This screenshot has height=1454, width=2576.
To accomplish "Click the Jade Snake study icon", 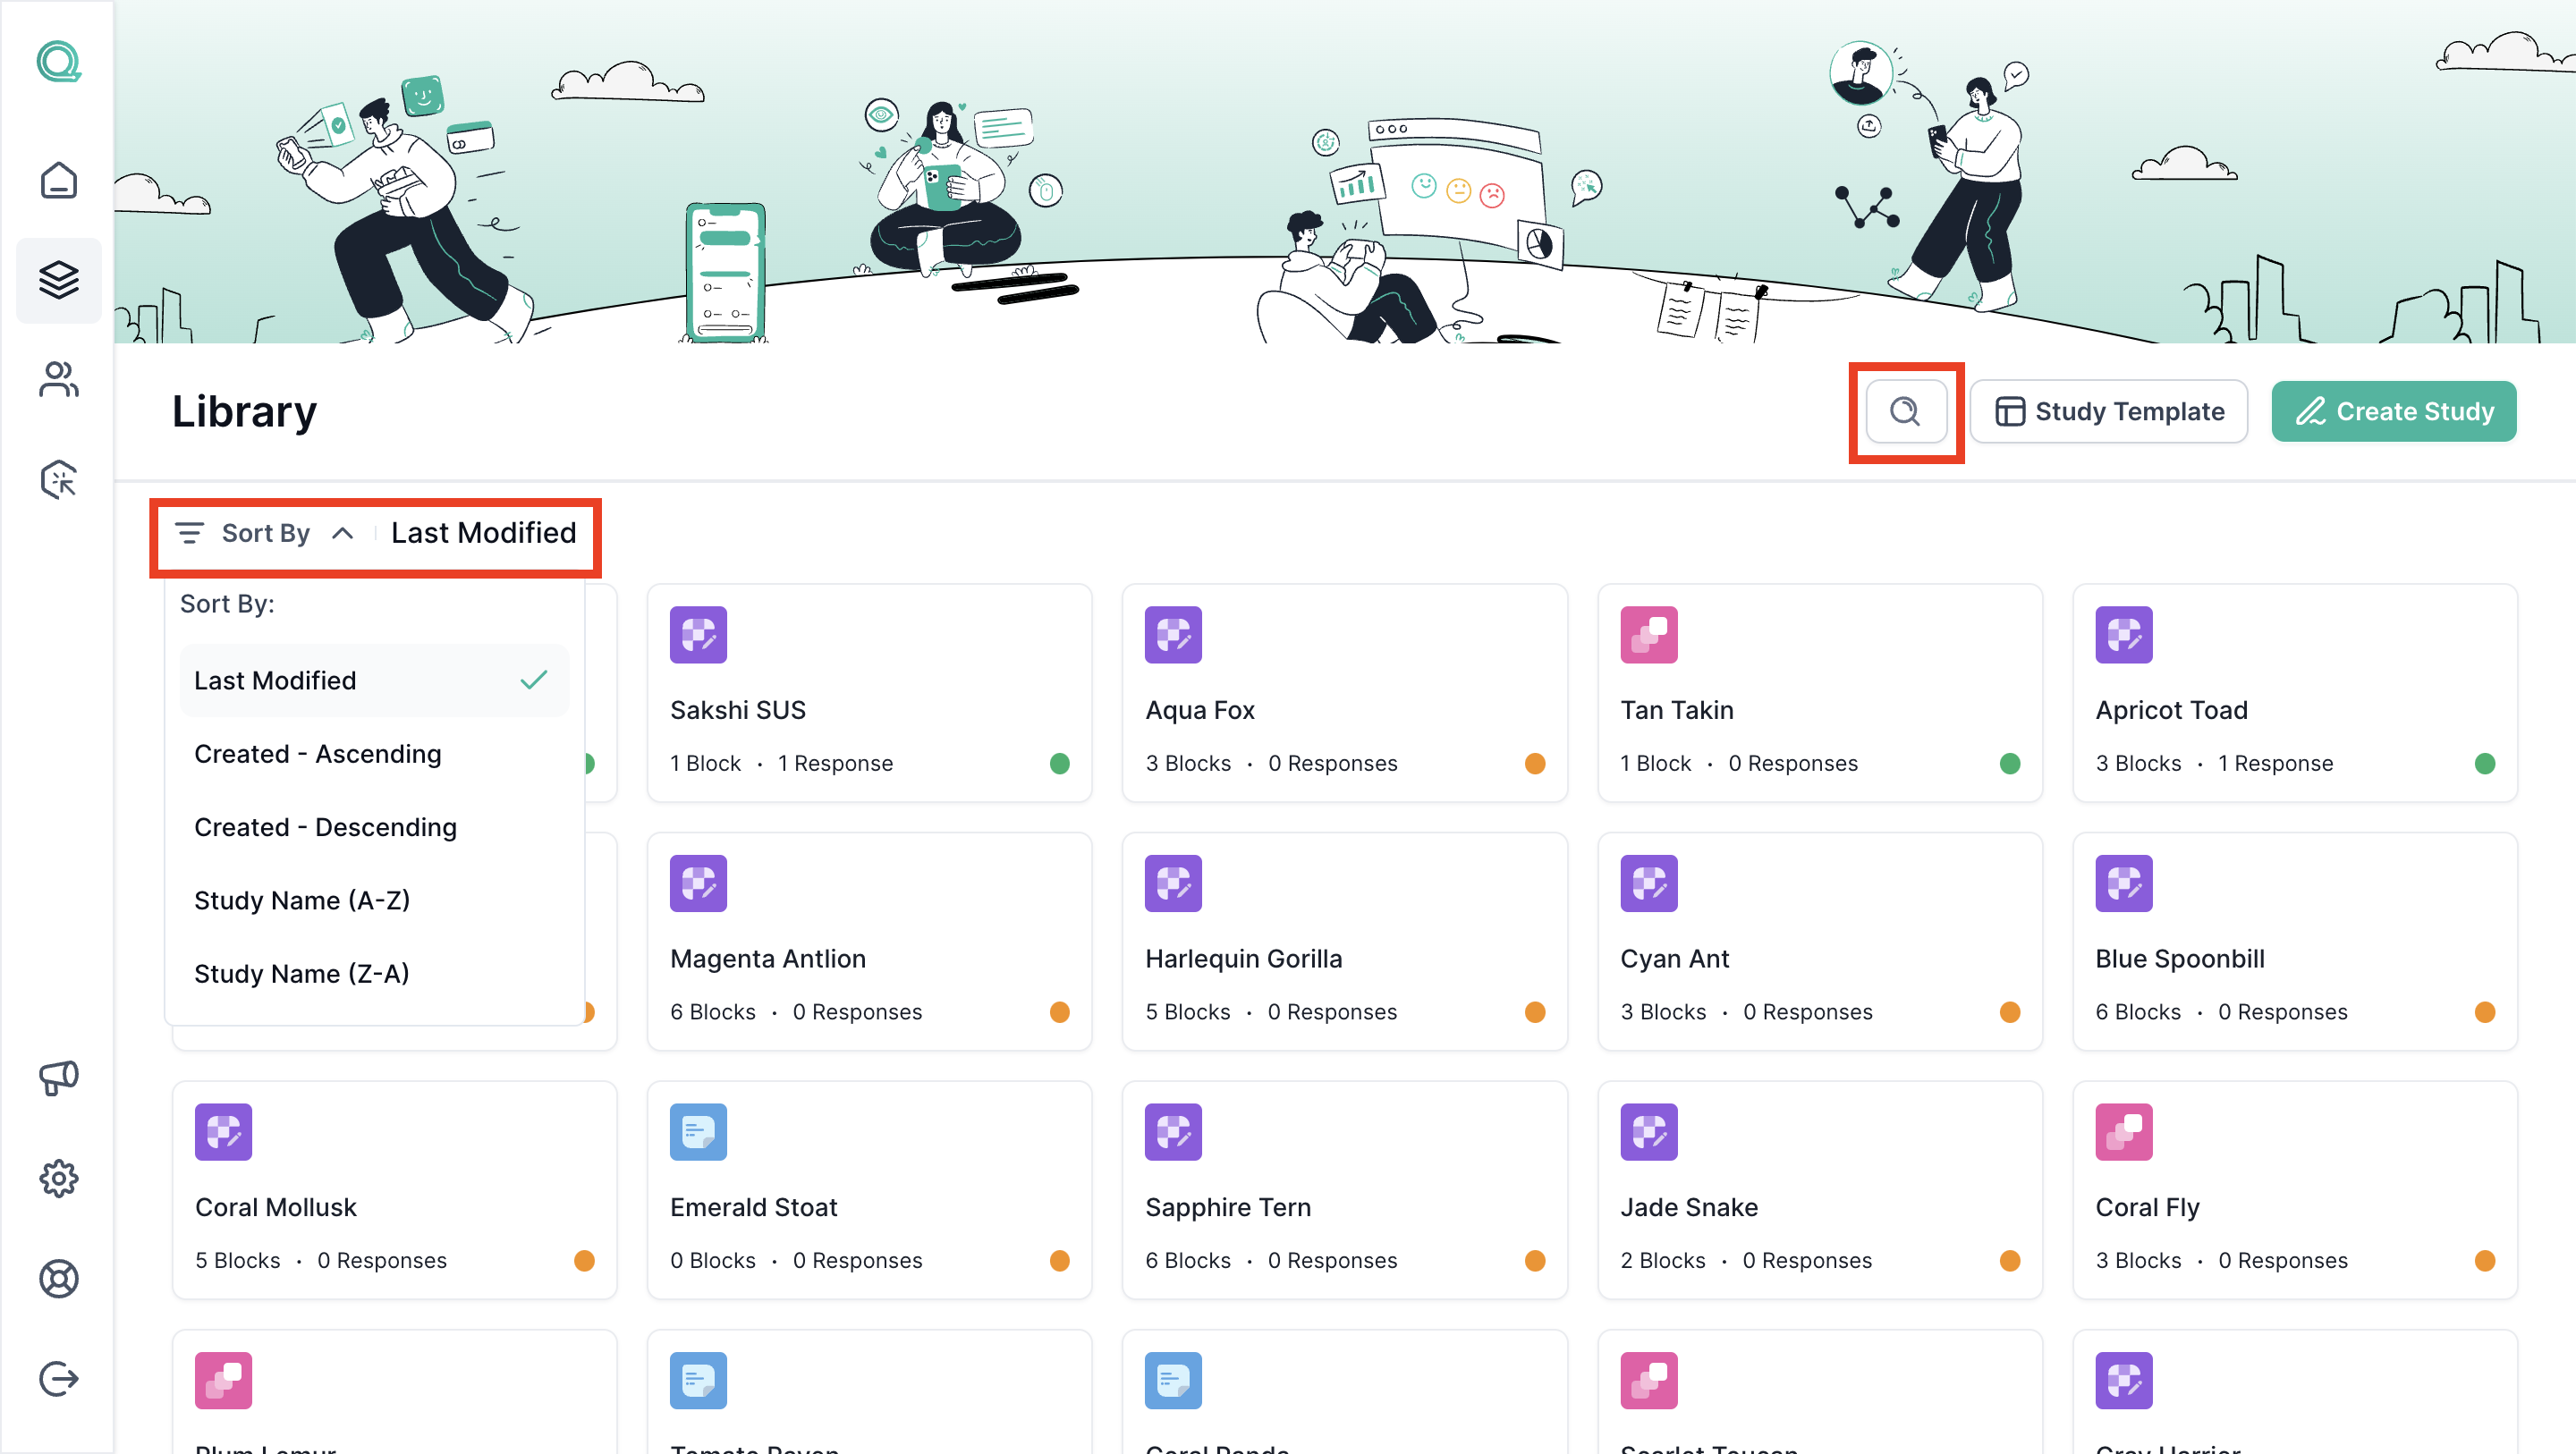I will click(x=1648, y=1132).
